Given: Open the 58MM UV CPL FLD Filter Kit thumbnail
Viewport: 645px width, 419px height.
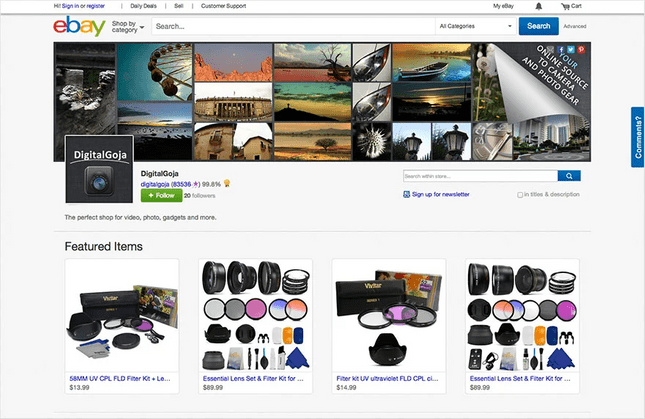Looking at the screenshot, I should coord(122,313).
